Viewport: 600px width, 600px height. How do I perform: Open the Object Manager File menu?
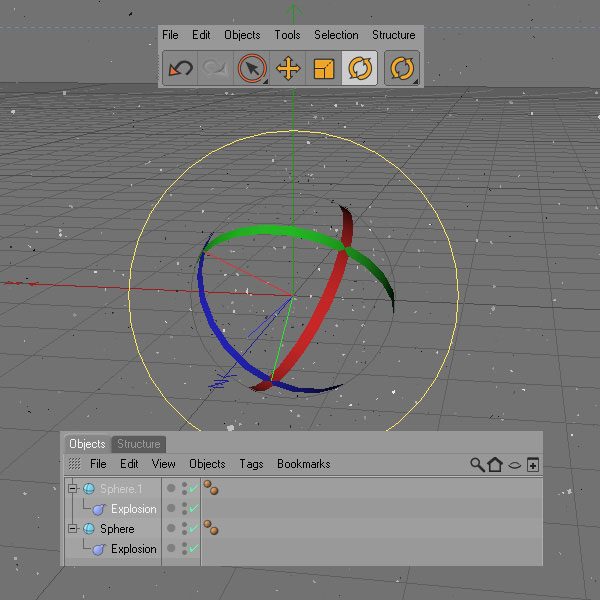tap(98, 464)
